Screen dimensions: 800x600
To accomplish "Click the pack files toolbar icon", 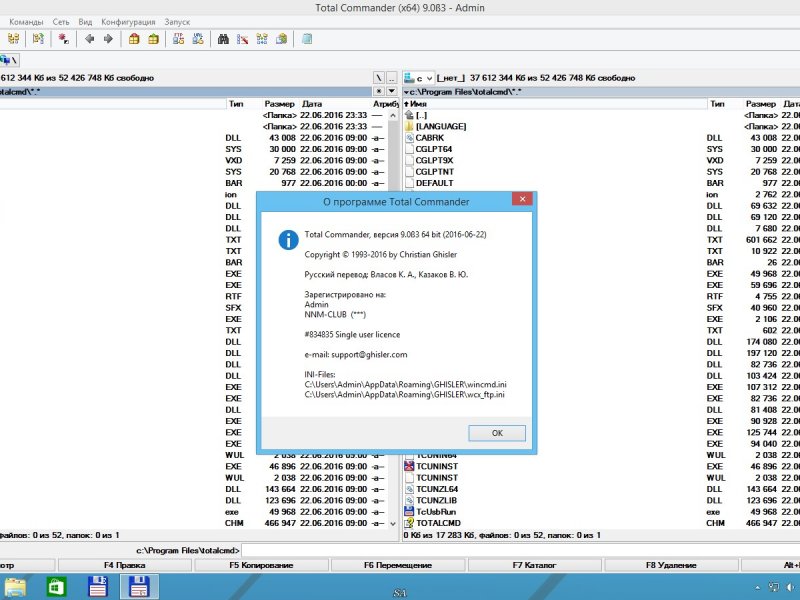I will (134, 39).
